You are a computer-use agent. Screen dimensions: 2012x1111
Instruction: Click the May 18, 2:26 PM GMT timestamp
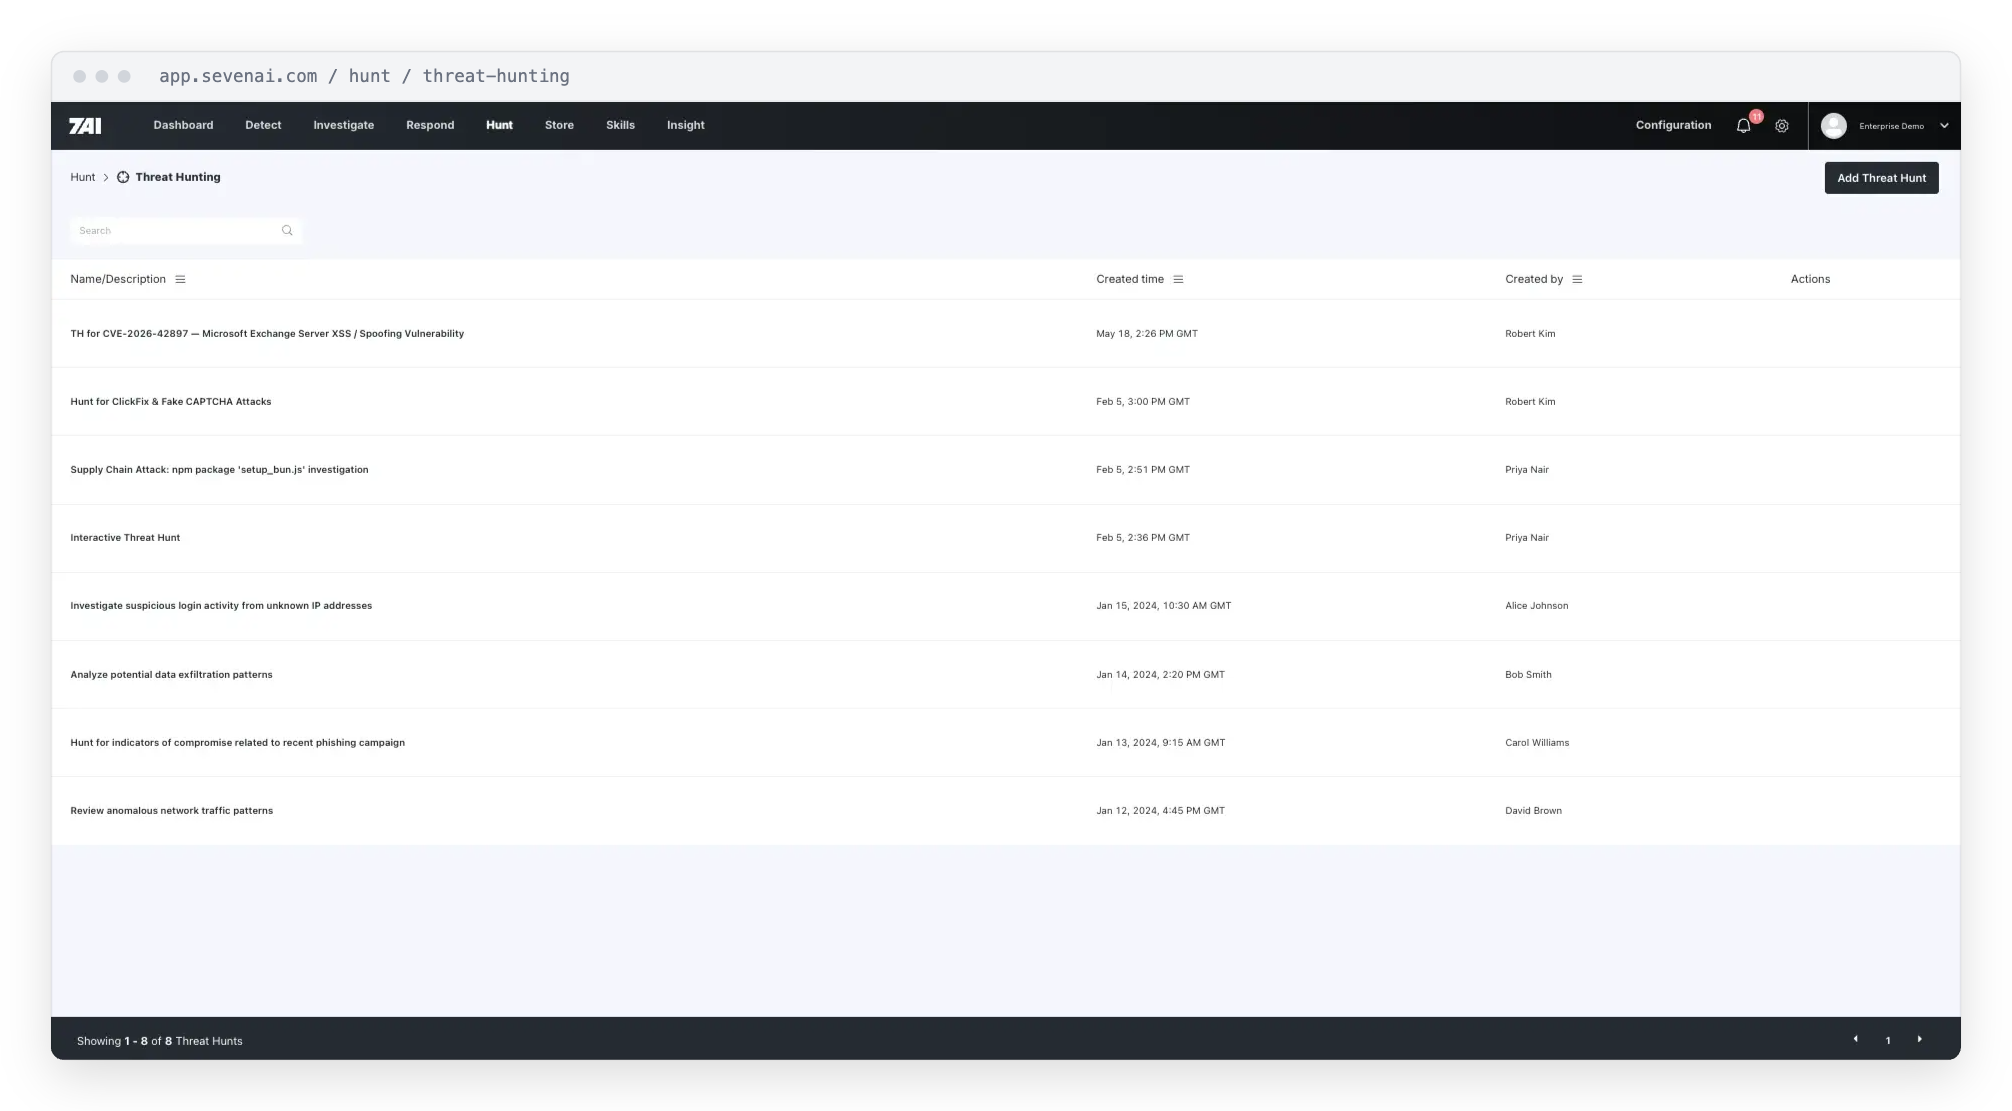click(1146, 334)
